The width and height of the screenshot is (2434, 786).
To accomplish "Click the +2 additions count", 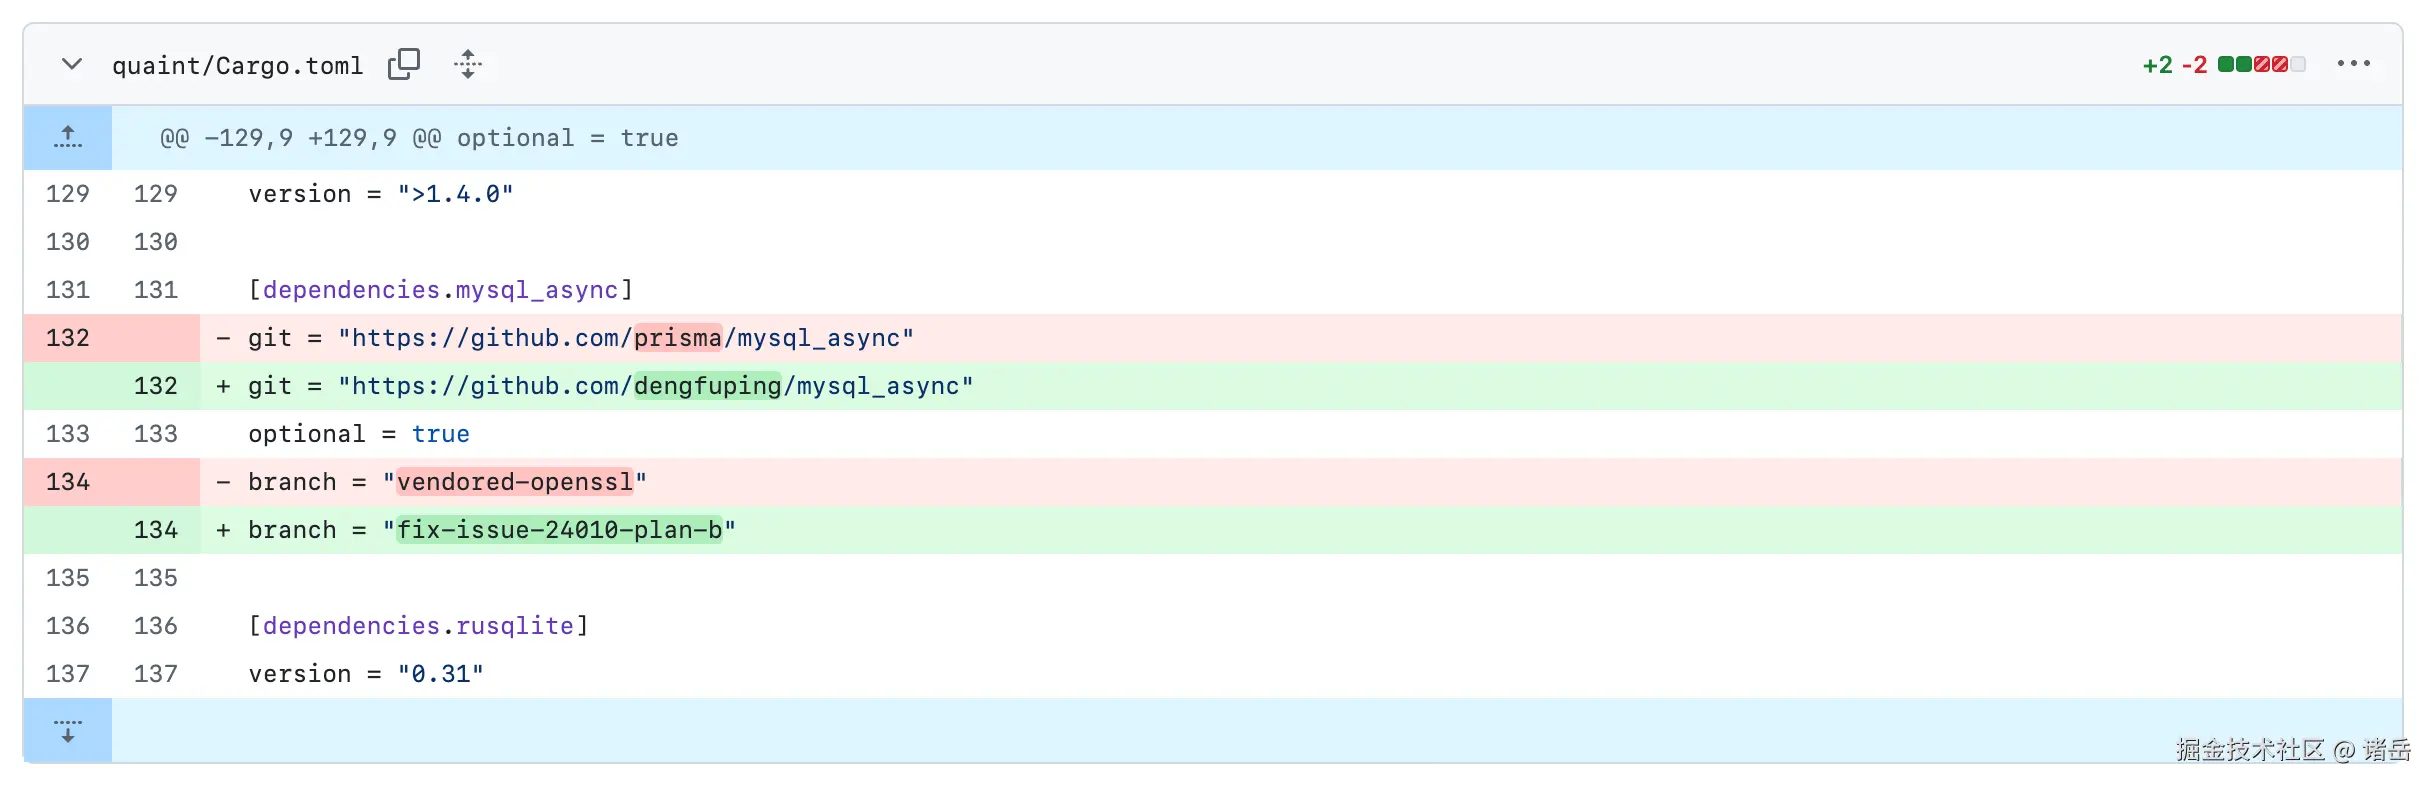I will coord(2157,65).
